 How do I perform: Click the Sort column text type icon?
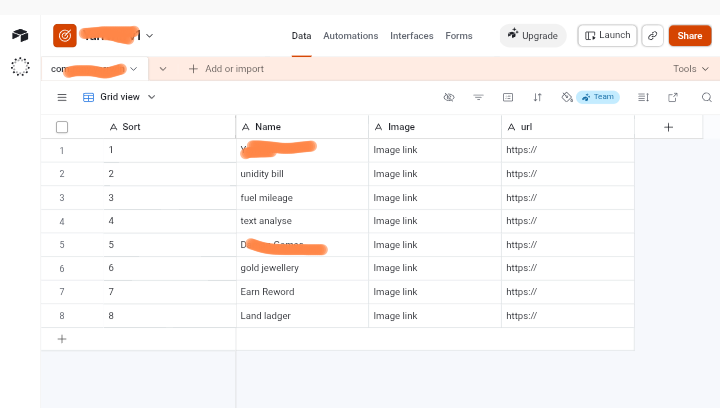(113, 127)
